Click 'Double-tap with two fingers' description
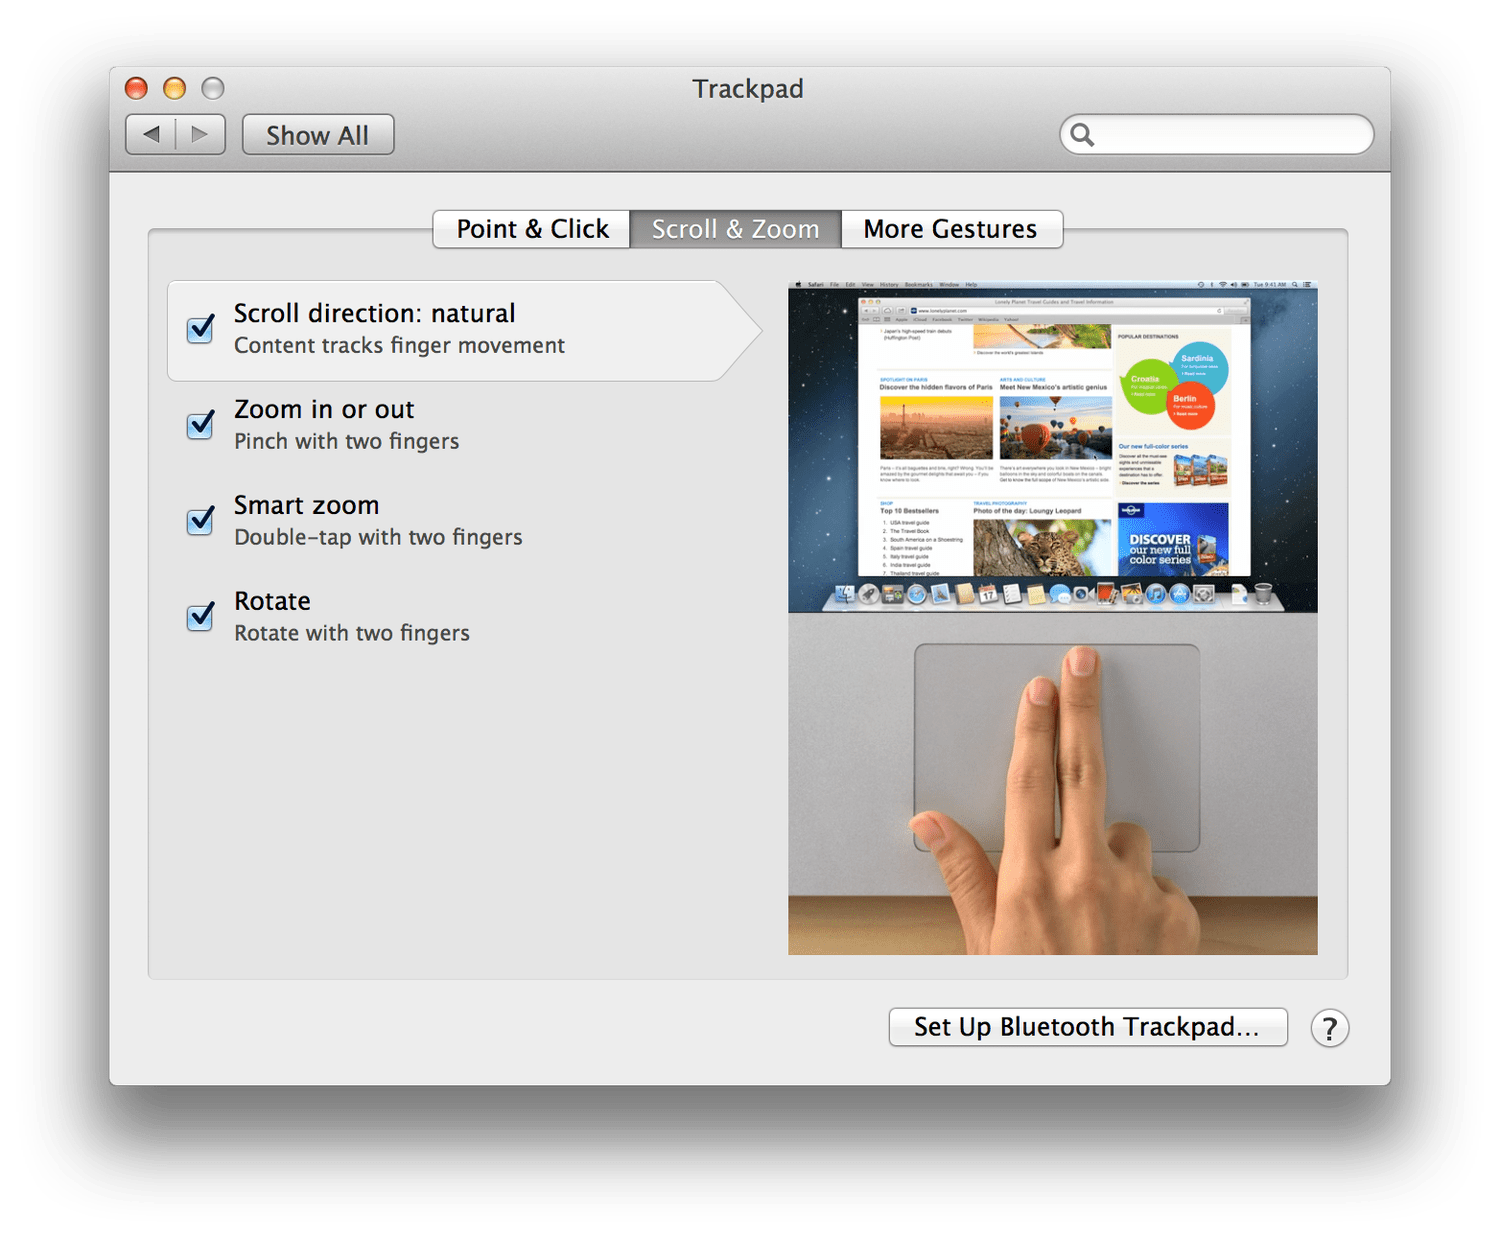Image resolution: width=1500 pixels, height=1237 pixels. 378,537
